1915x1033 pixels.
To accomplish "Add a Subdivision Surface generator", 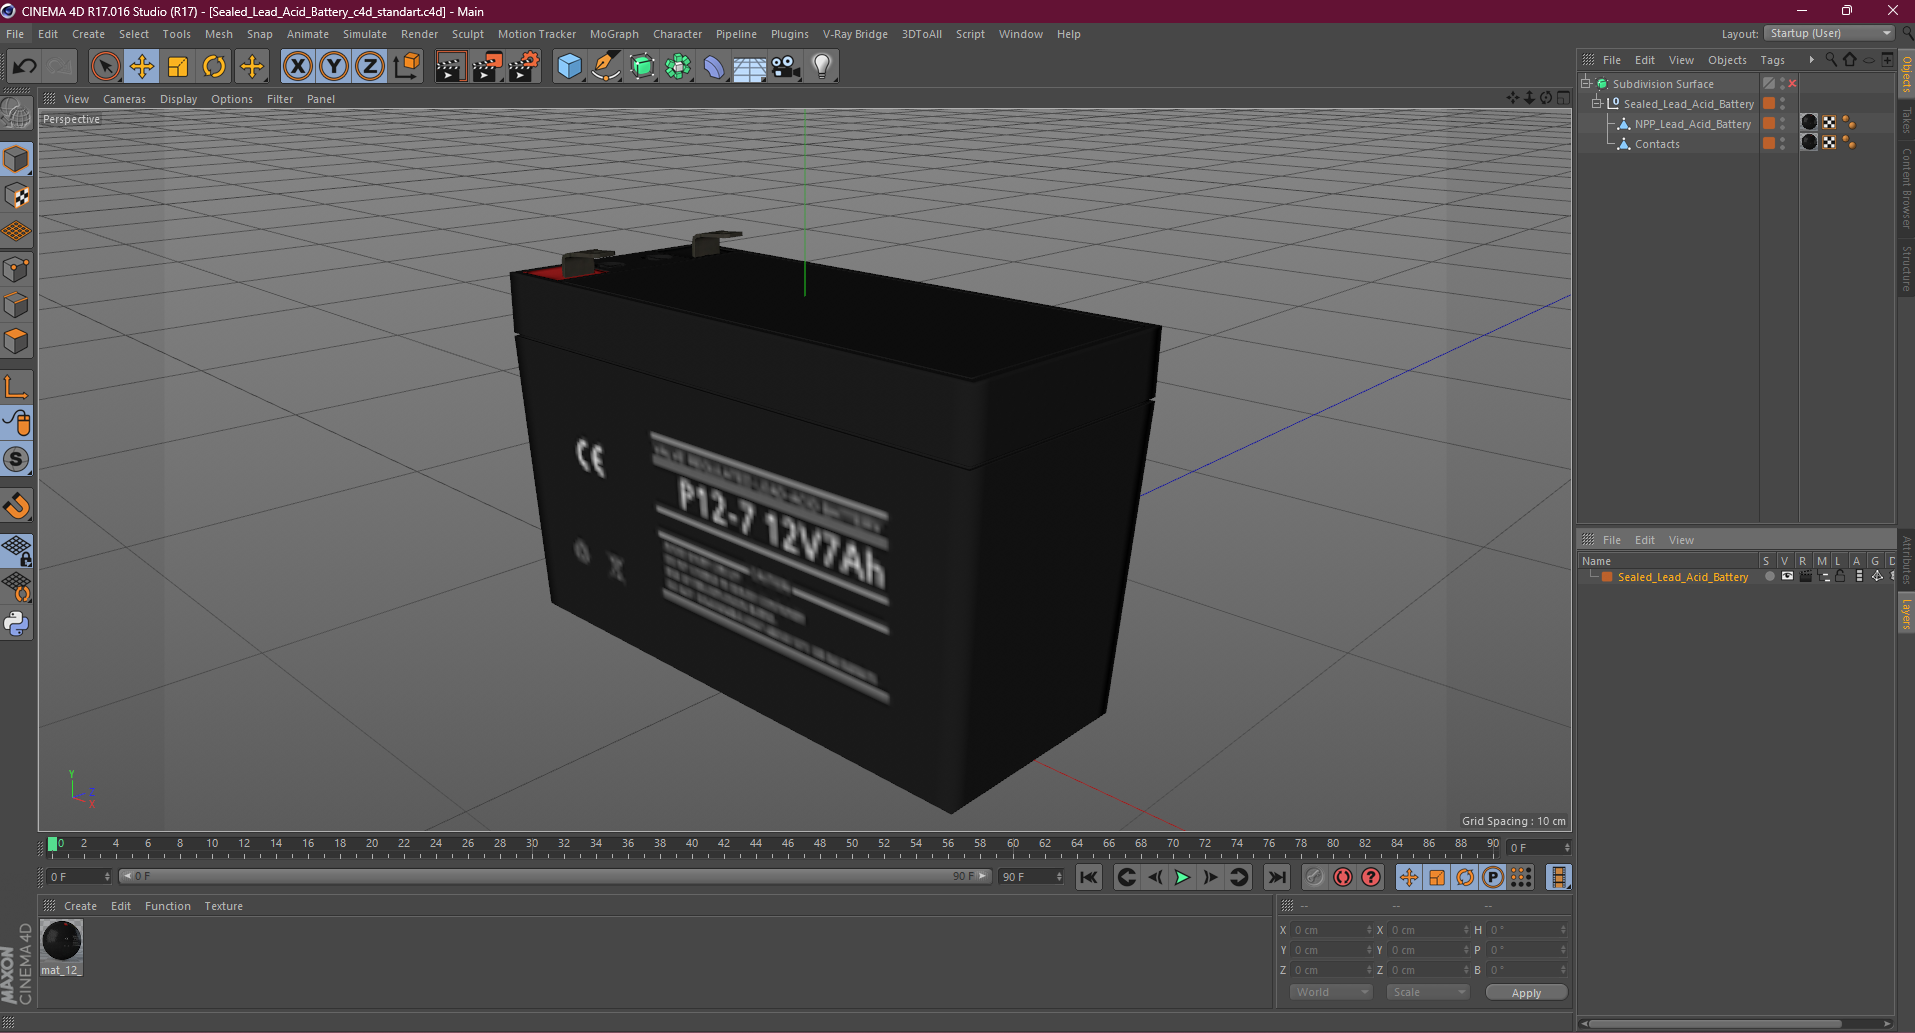I will (642, 67).
